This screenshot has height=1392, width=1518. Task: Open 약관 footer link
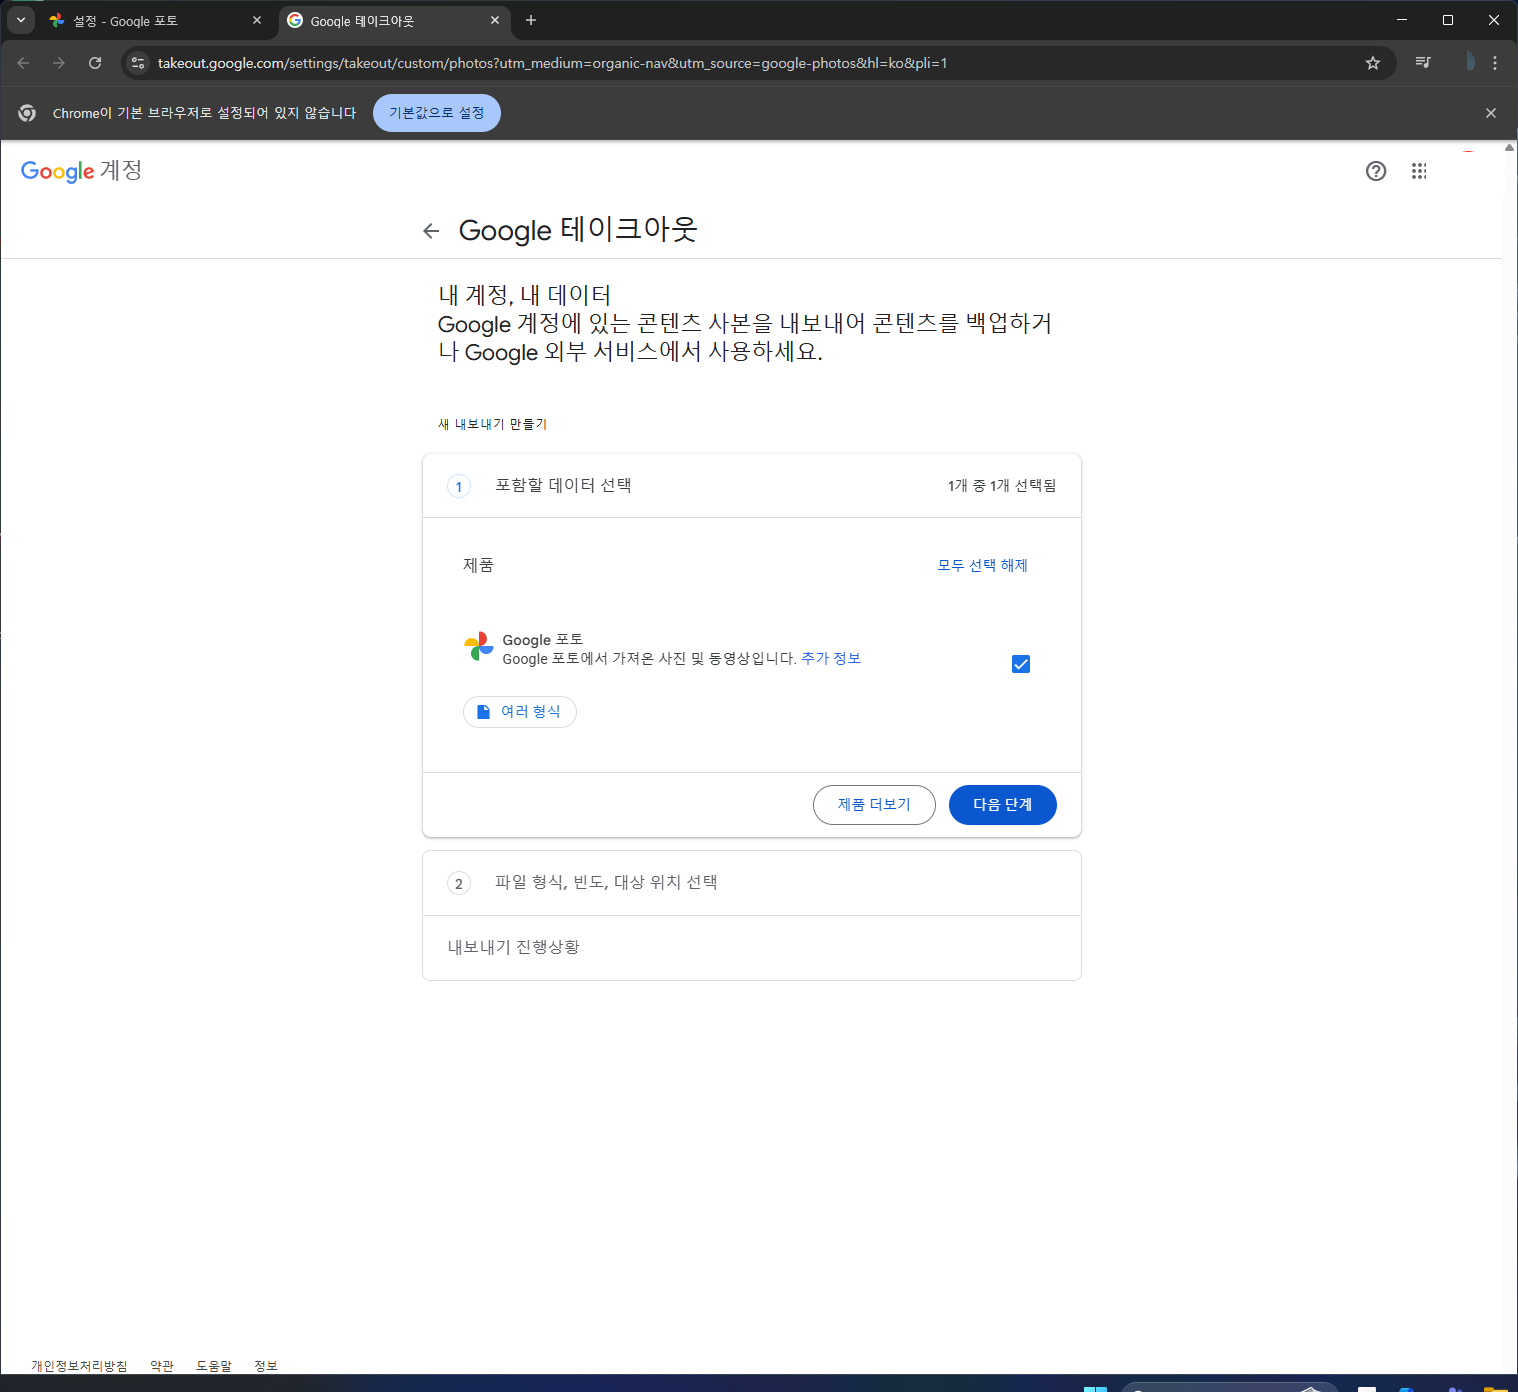click(162, 1366)
